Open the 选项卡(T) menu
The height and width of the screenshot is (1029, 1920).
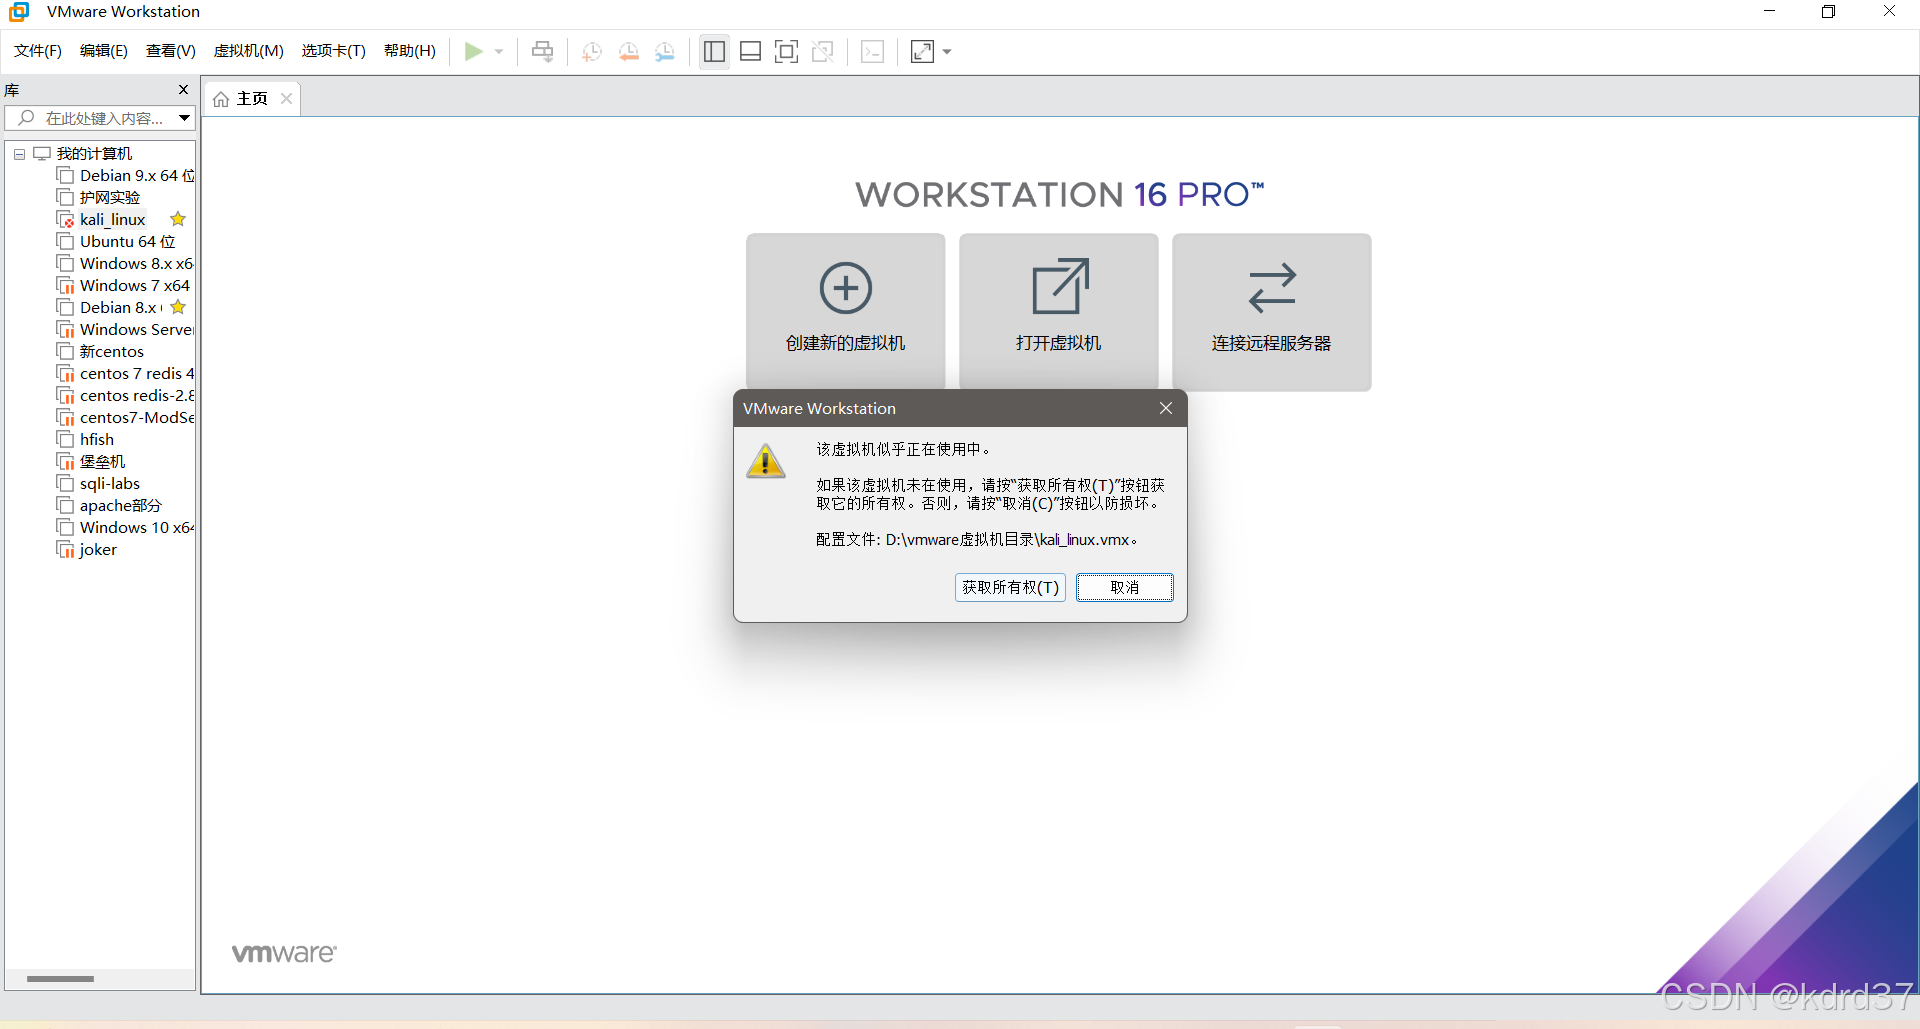pos(334,51)
